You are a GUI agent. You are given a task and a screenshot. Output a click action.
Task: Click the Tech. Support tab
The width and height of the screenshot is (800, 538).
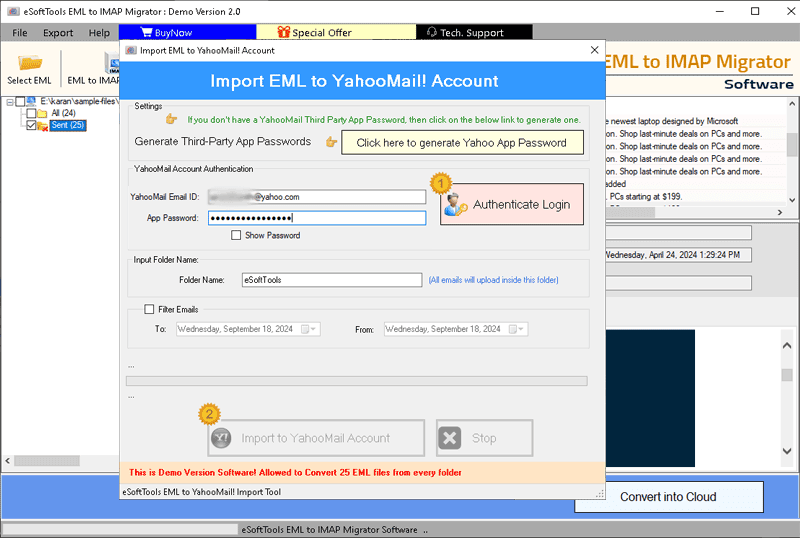(x=474, y=32)
